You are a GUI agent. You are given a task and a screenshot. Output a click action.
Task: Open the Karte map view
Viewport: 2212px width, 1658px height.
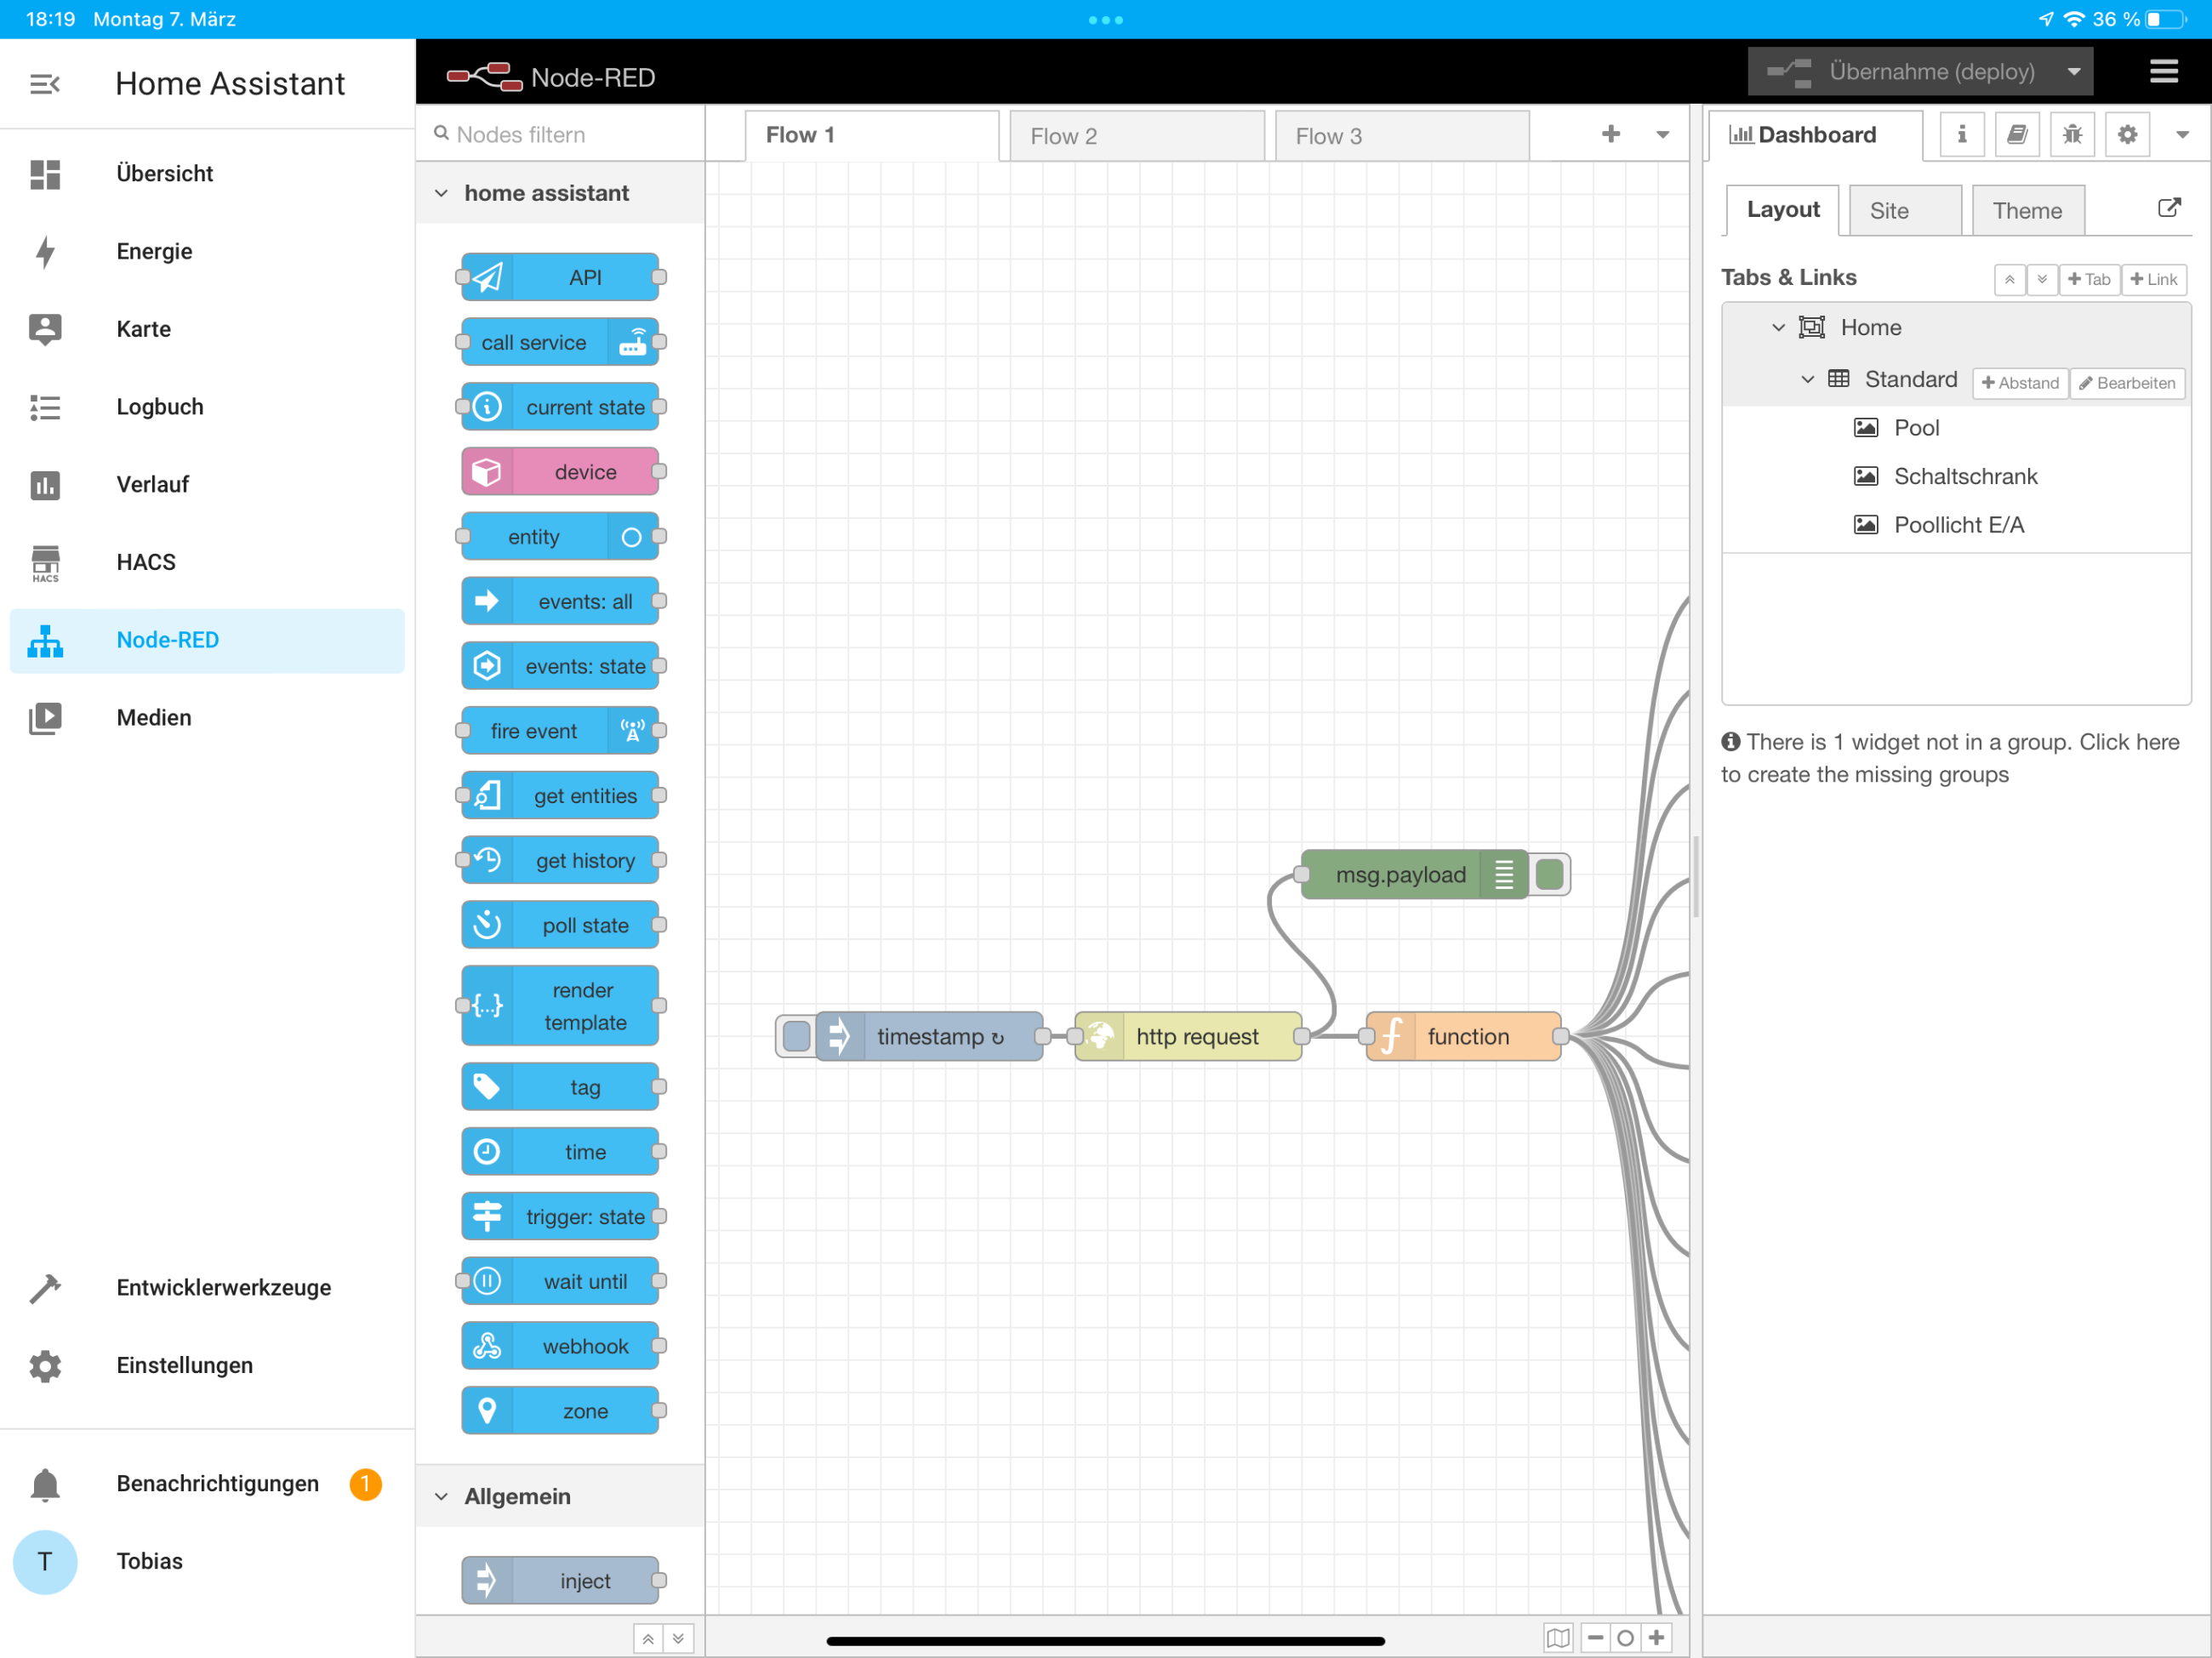click(x=207, y=329)
